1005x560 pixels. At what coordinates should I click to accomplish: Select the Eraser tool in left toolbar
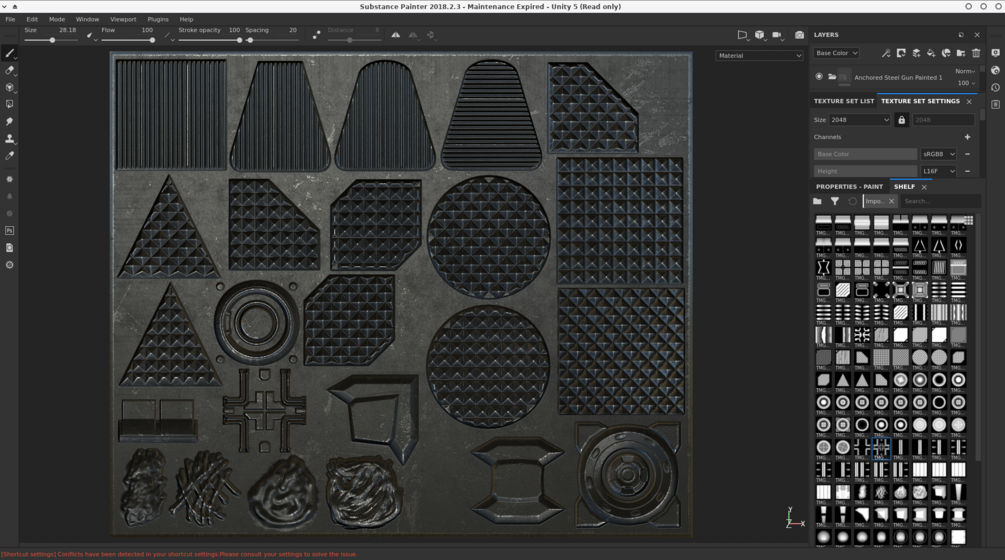pos(10,70)
